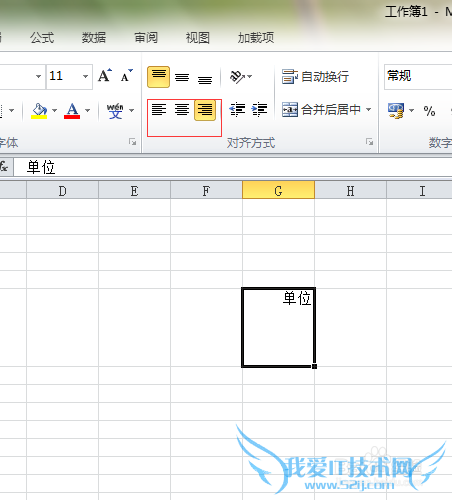The height and width of the screenshot is (500, 452).
Task: Select column D header
Action: pos(62,191)
